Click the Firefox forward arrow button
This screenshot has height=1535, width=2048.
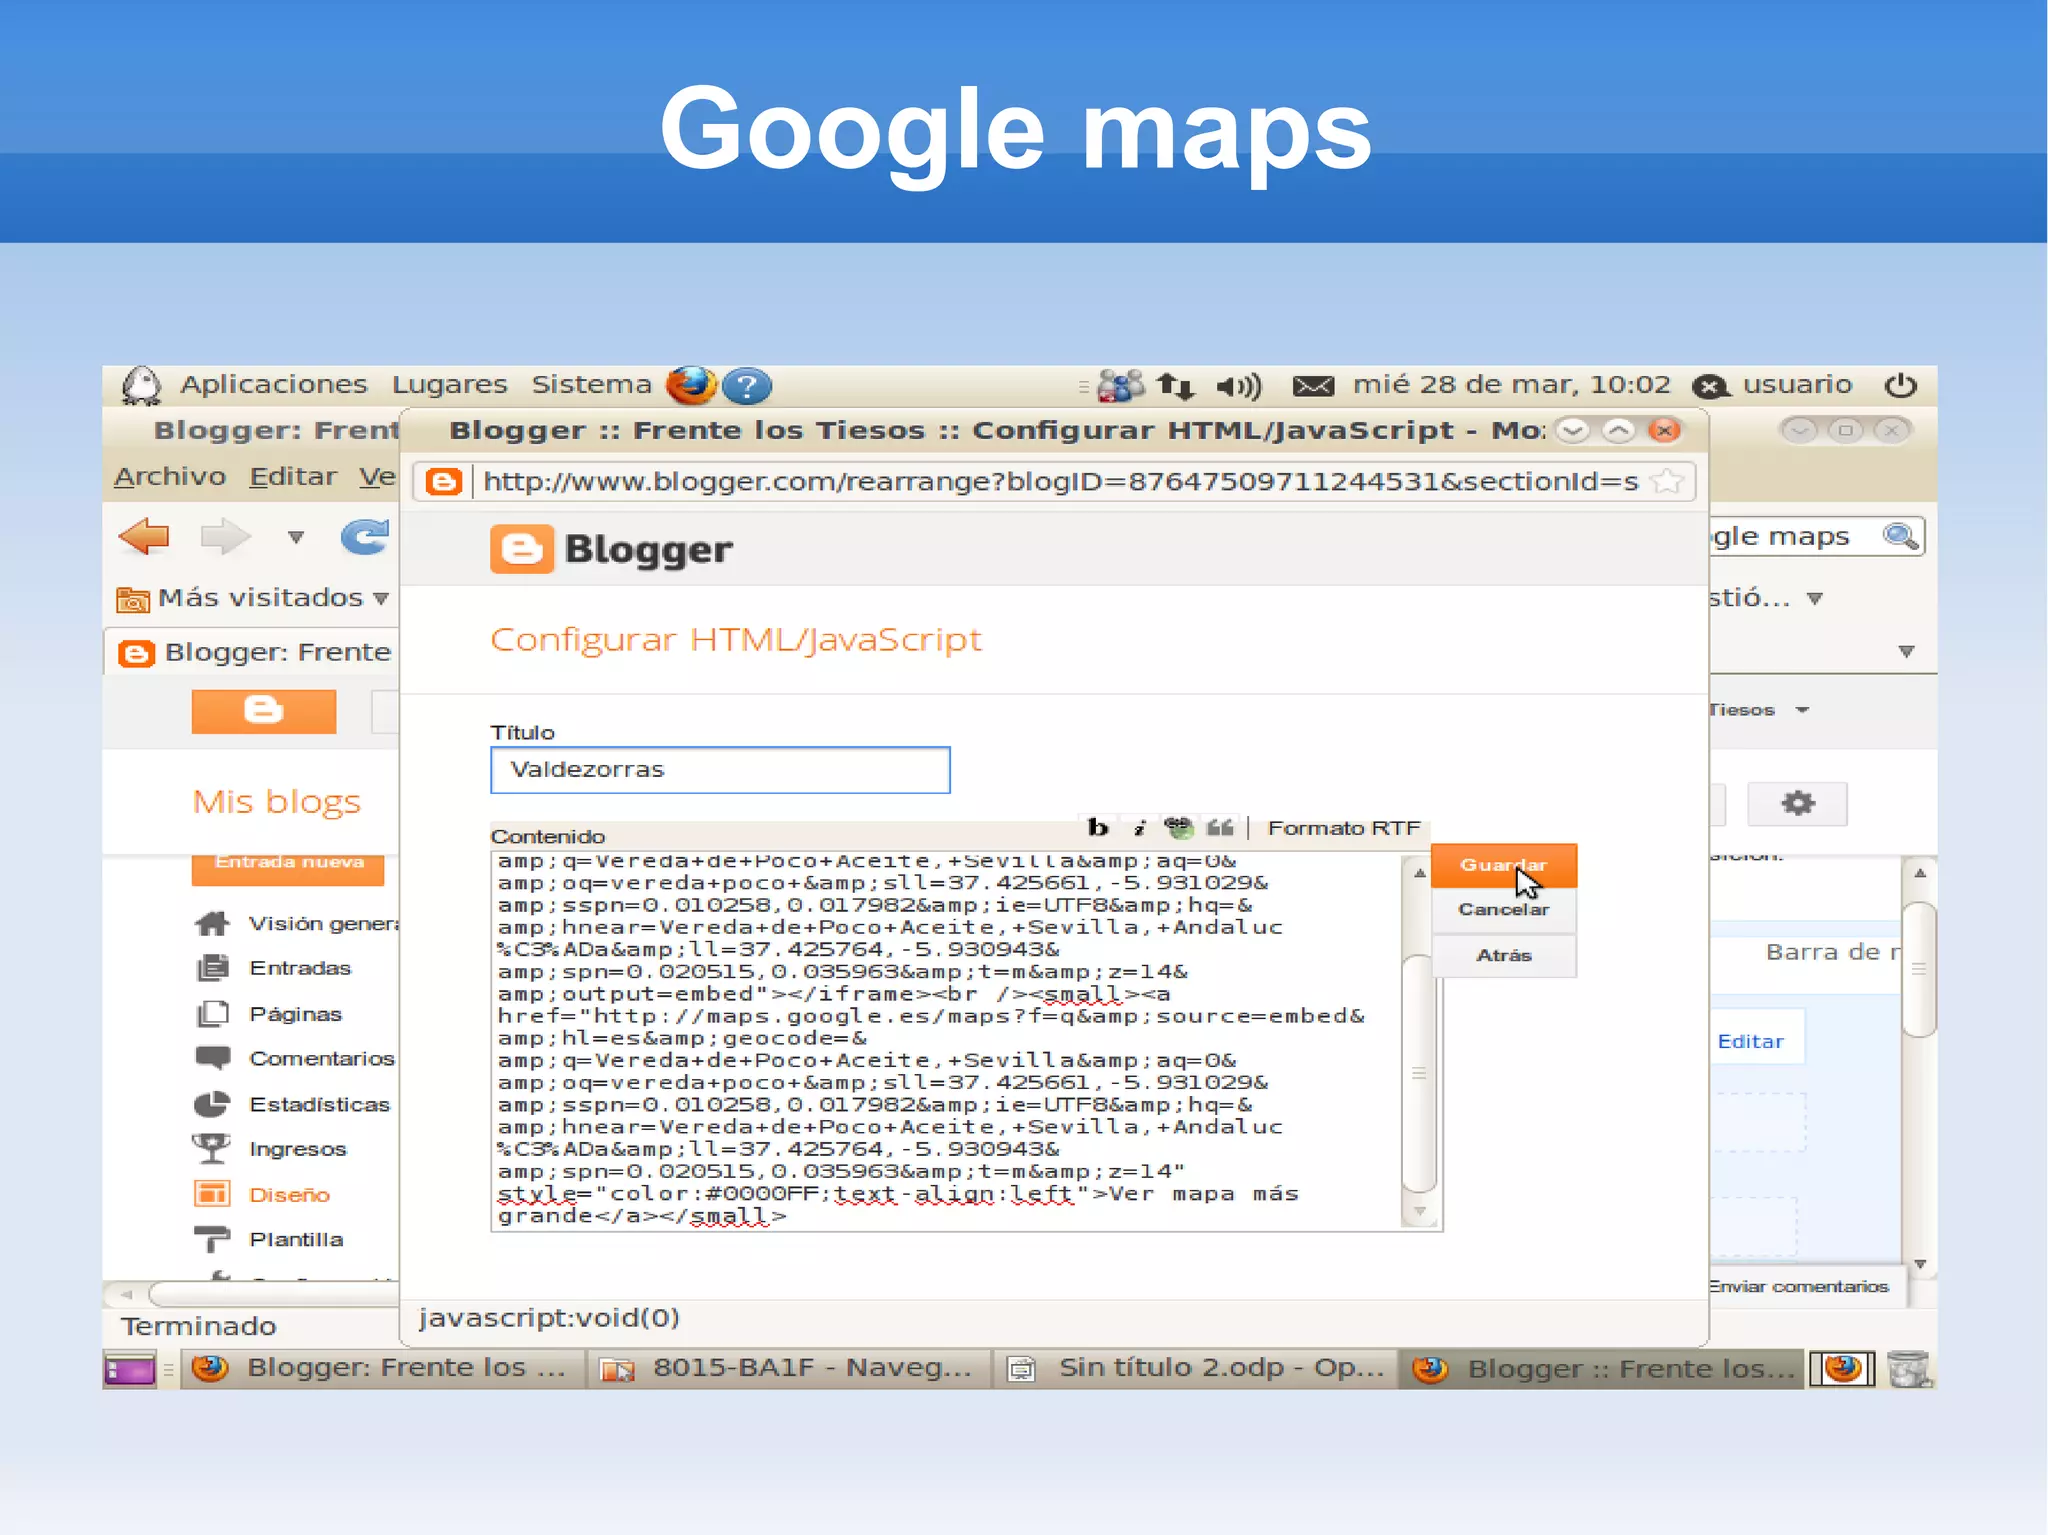225,537
